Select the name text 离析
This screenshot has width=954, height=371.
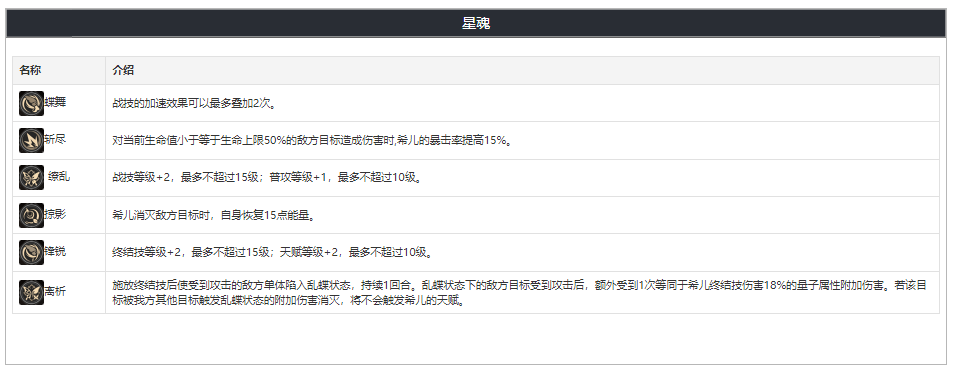[55, 292]
